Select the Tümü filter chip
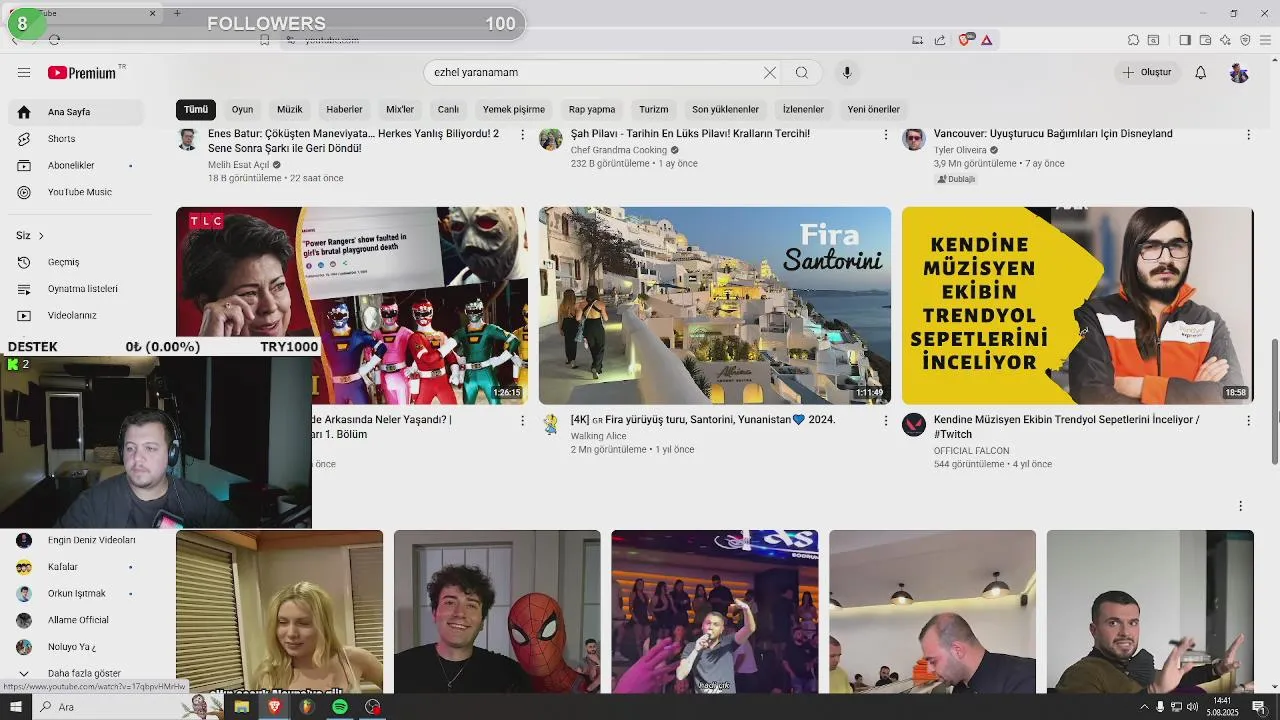The width and height of the screenshot is (1280, 720). click(x=196, y=109)
